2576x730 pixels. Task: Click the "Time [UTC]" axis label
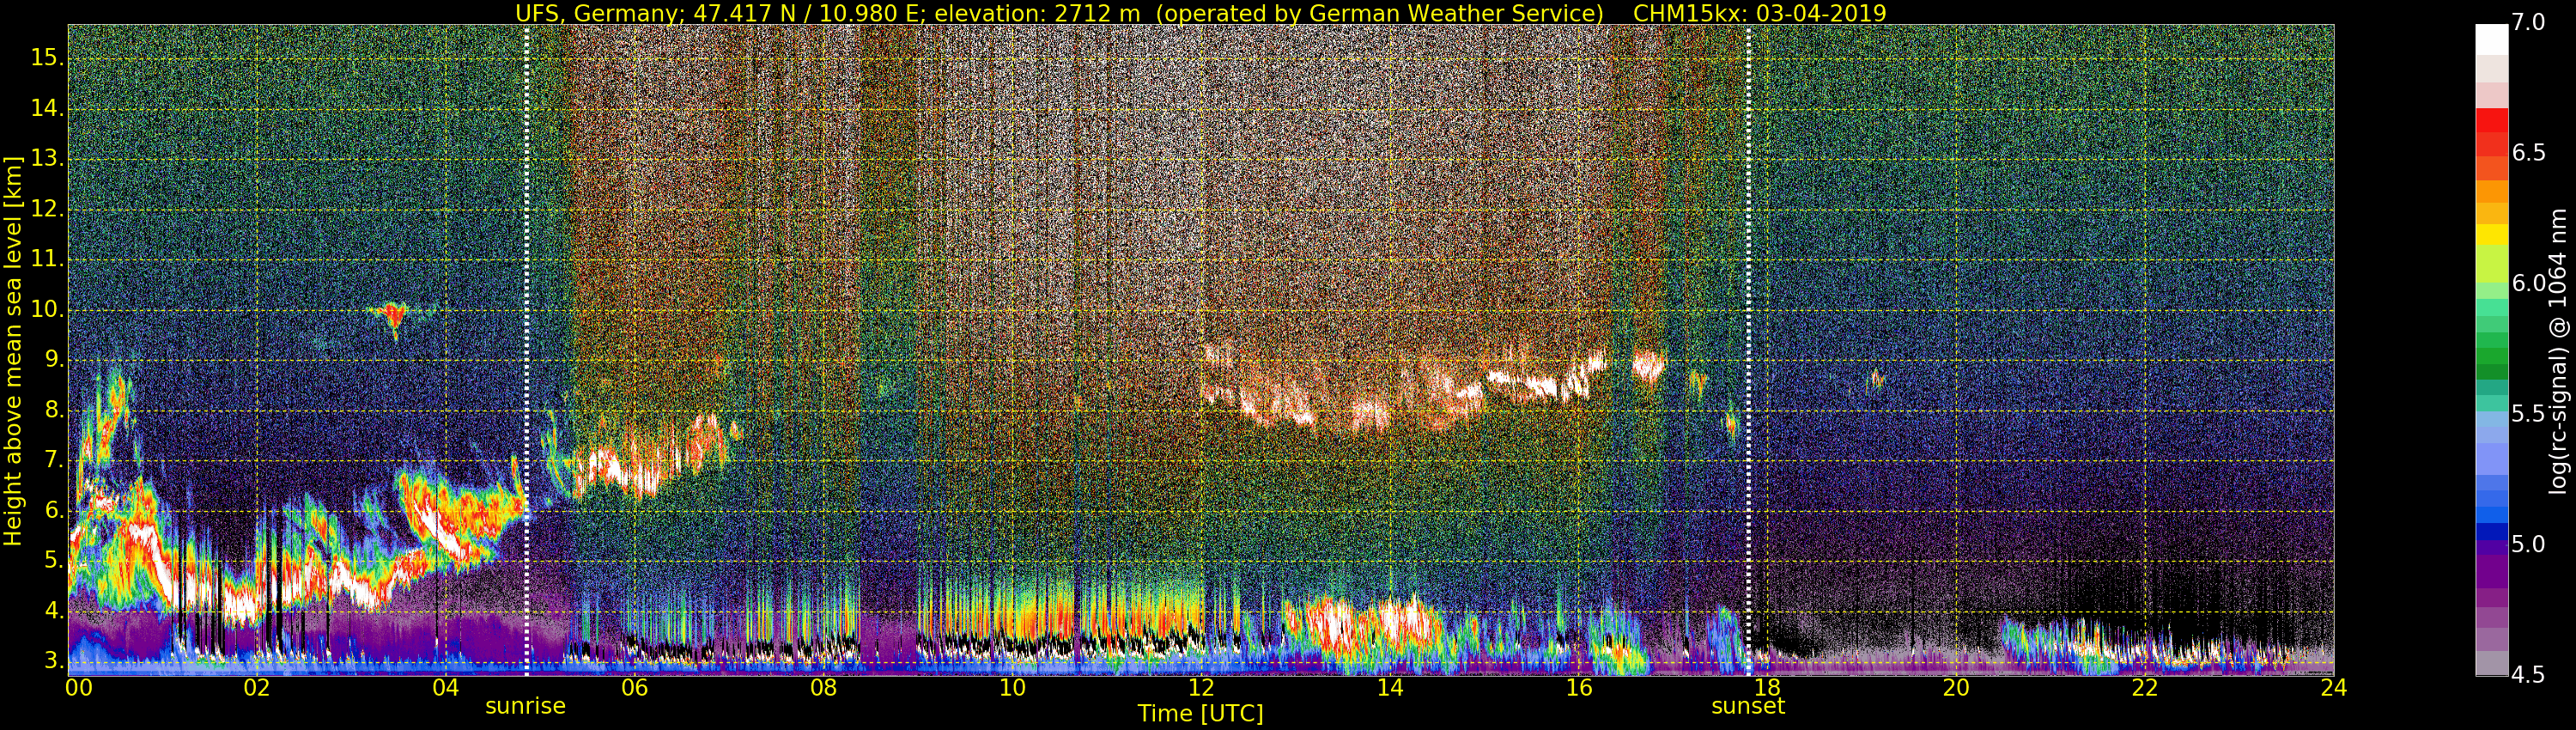coord(1200,713)
